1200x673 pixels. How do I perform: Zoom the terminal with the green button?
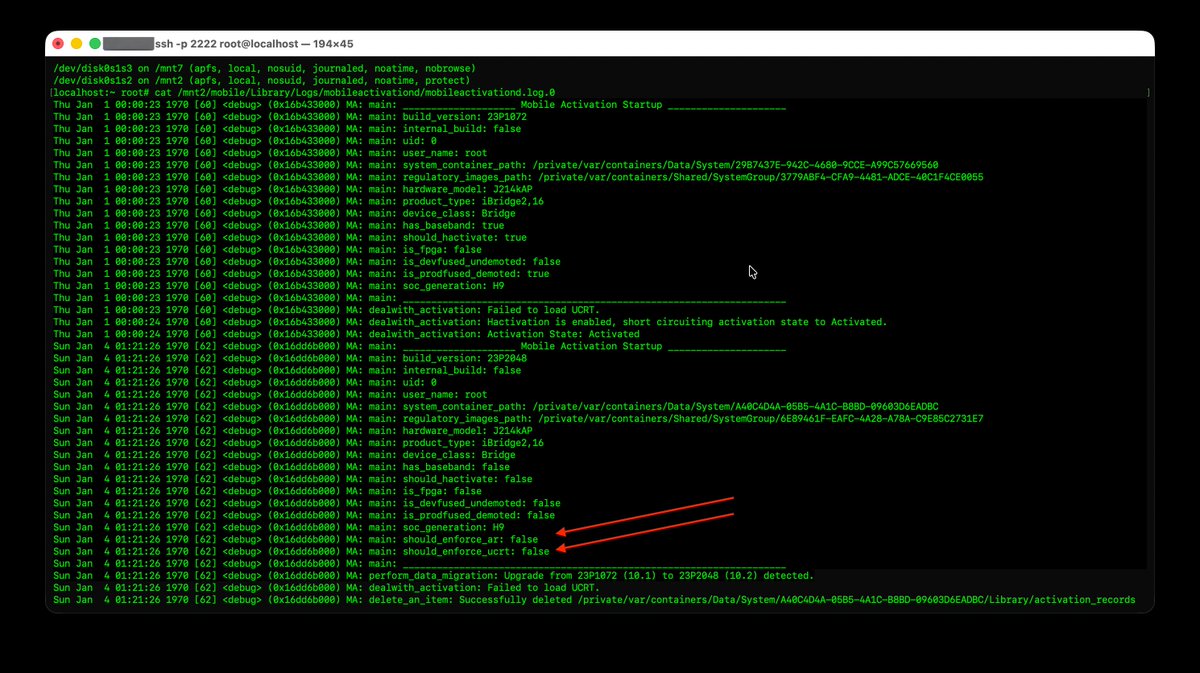point(95,44)
